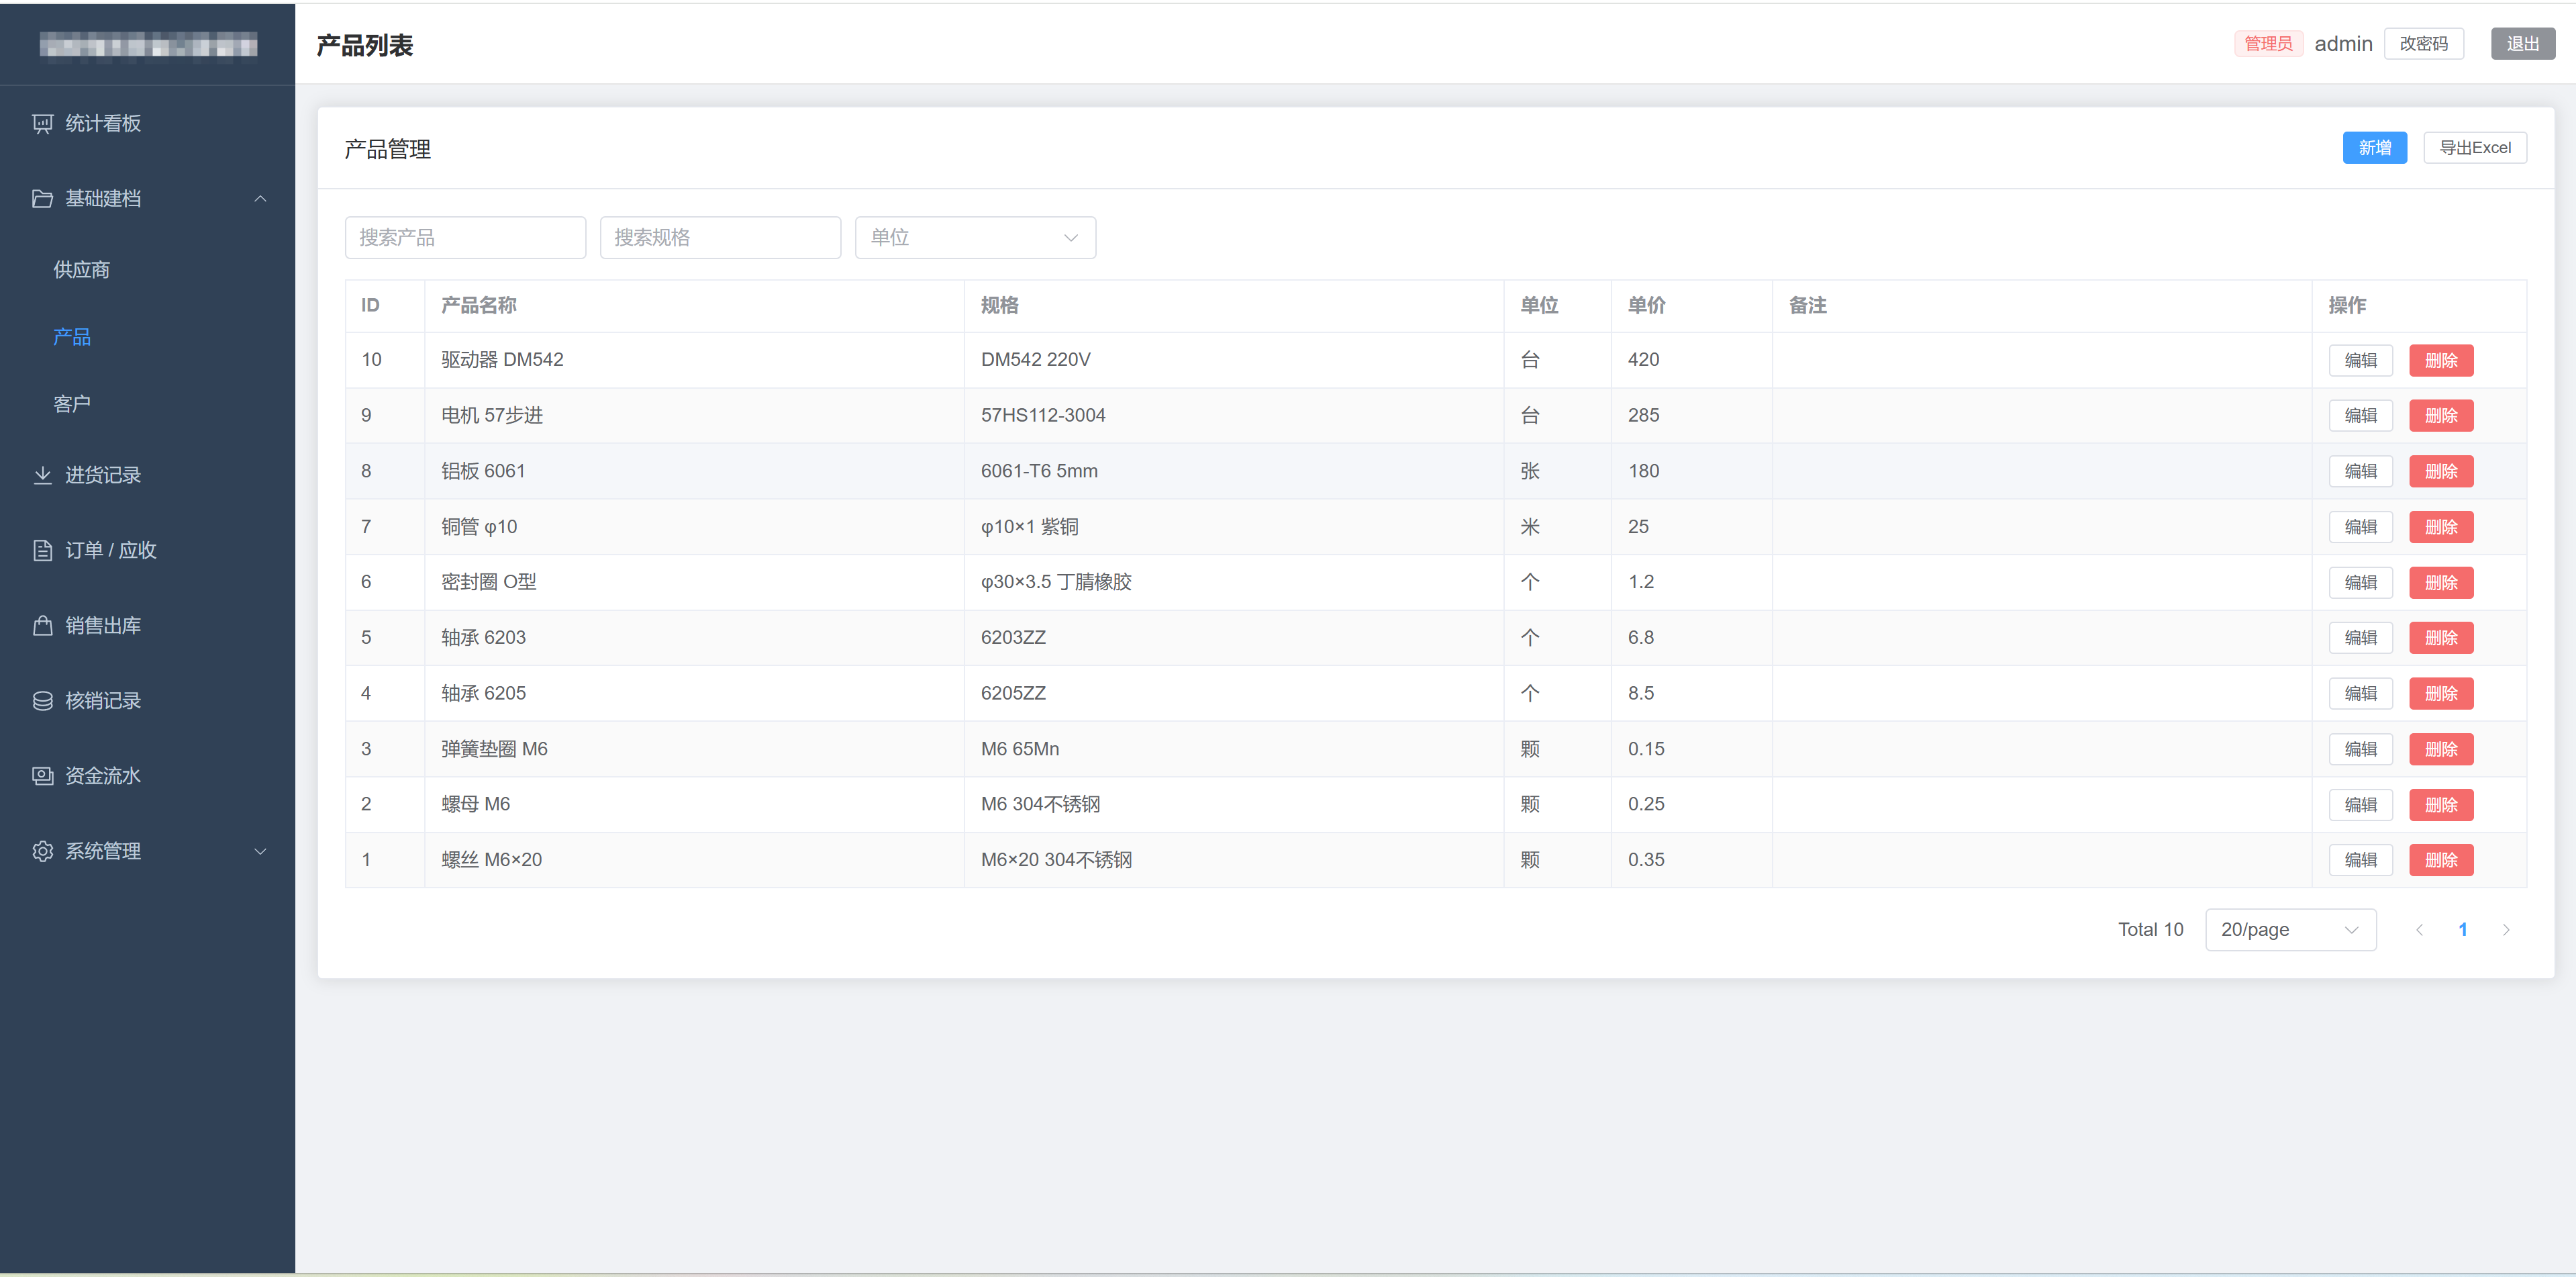
Task: Edit the 轴承 6205 row
Action: click(2360, 693)
